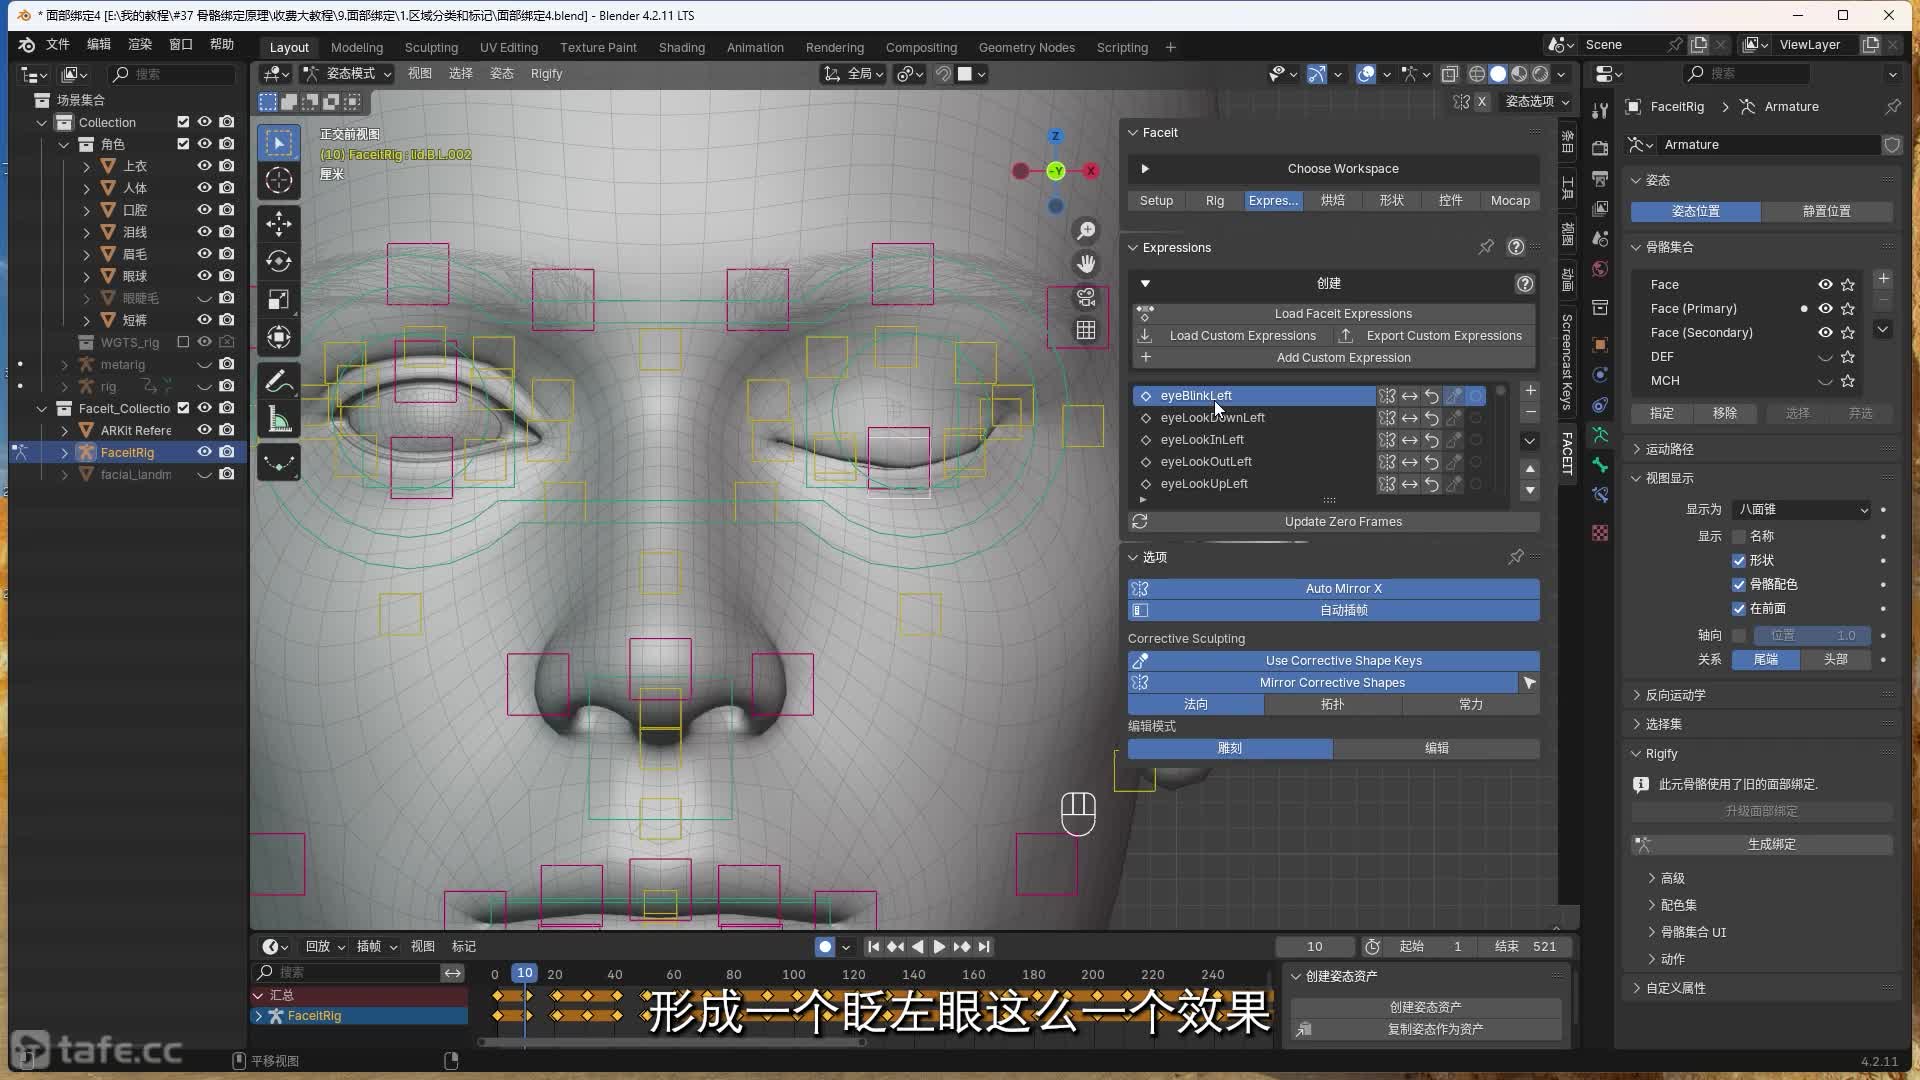The width and height of the screenshot is (1920, 1080).
Task: Switch to the Shading workspace tab
Action: (681, 47)
